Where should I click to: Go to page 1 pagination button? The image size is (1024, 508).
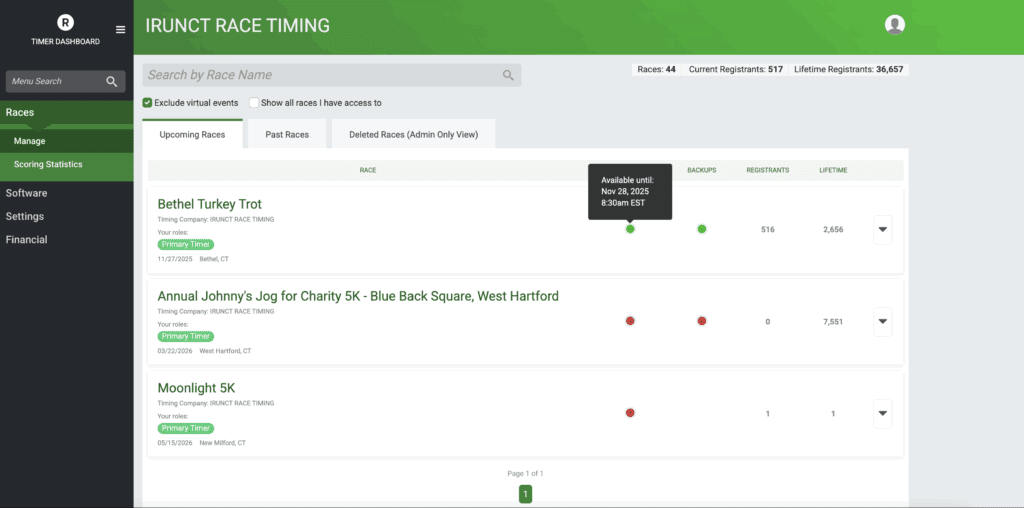click(526, 494)
